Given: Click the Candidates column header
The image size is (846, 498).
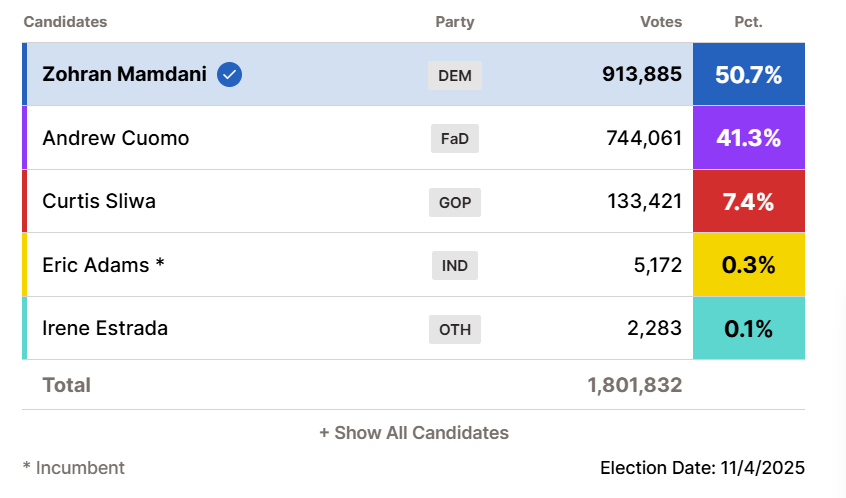Looking at the screenshot, I should coord(65,22).
